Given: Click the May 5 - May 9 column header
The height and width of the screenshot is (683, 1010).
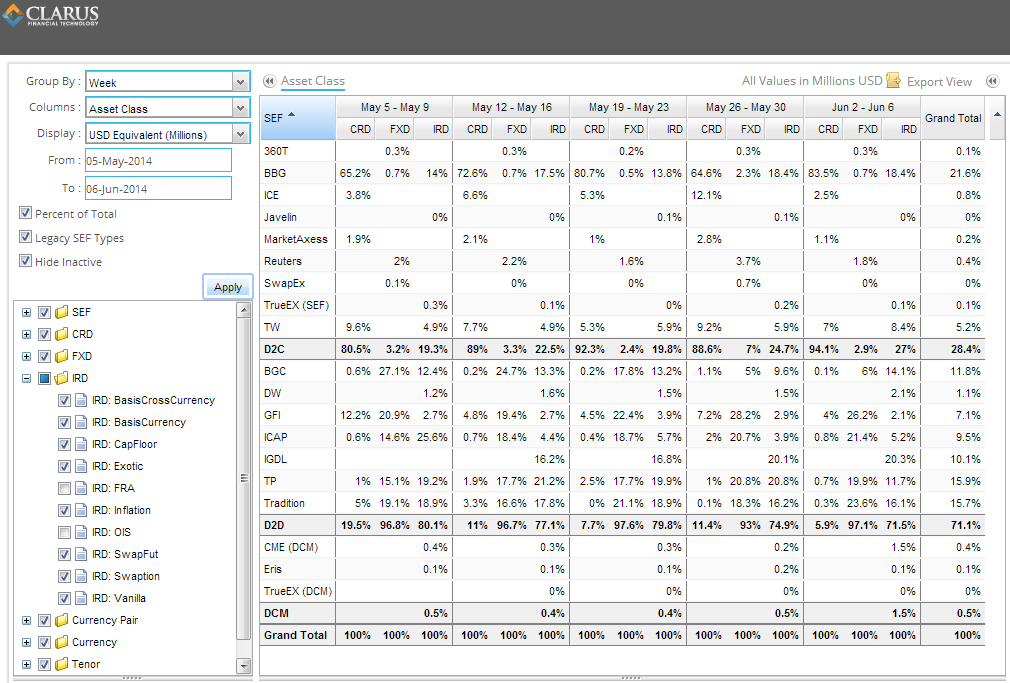Looking at the screenshot, I should coord(394,107).
